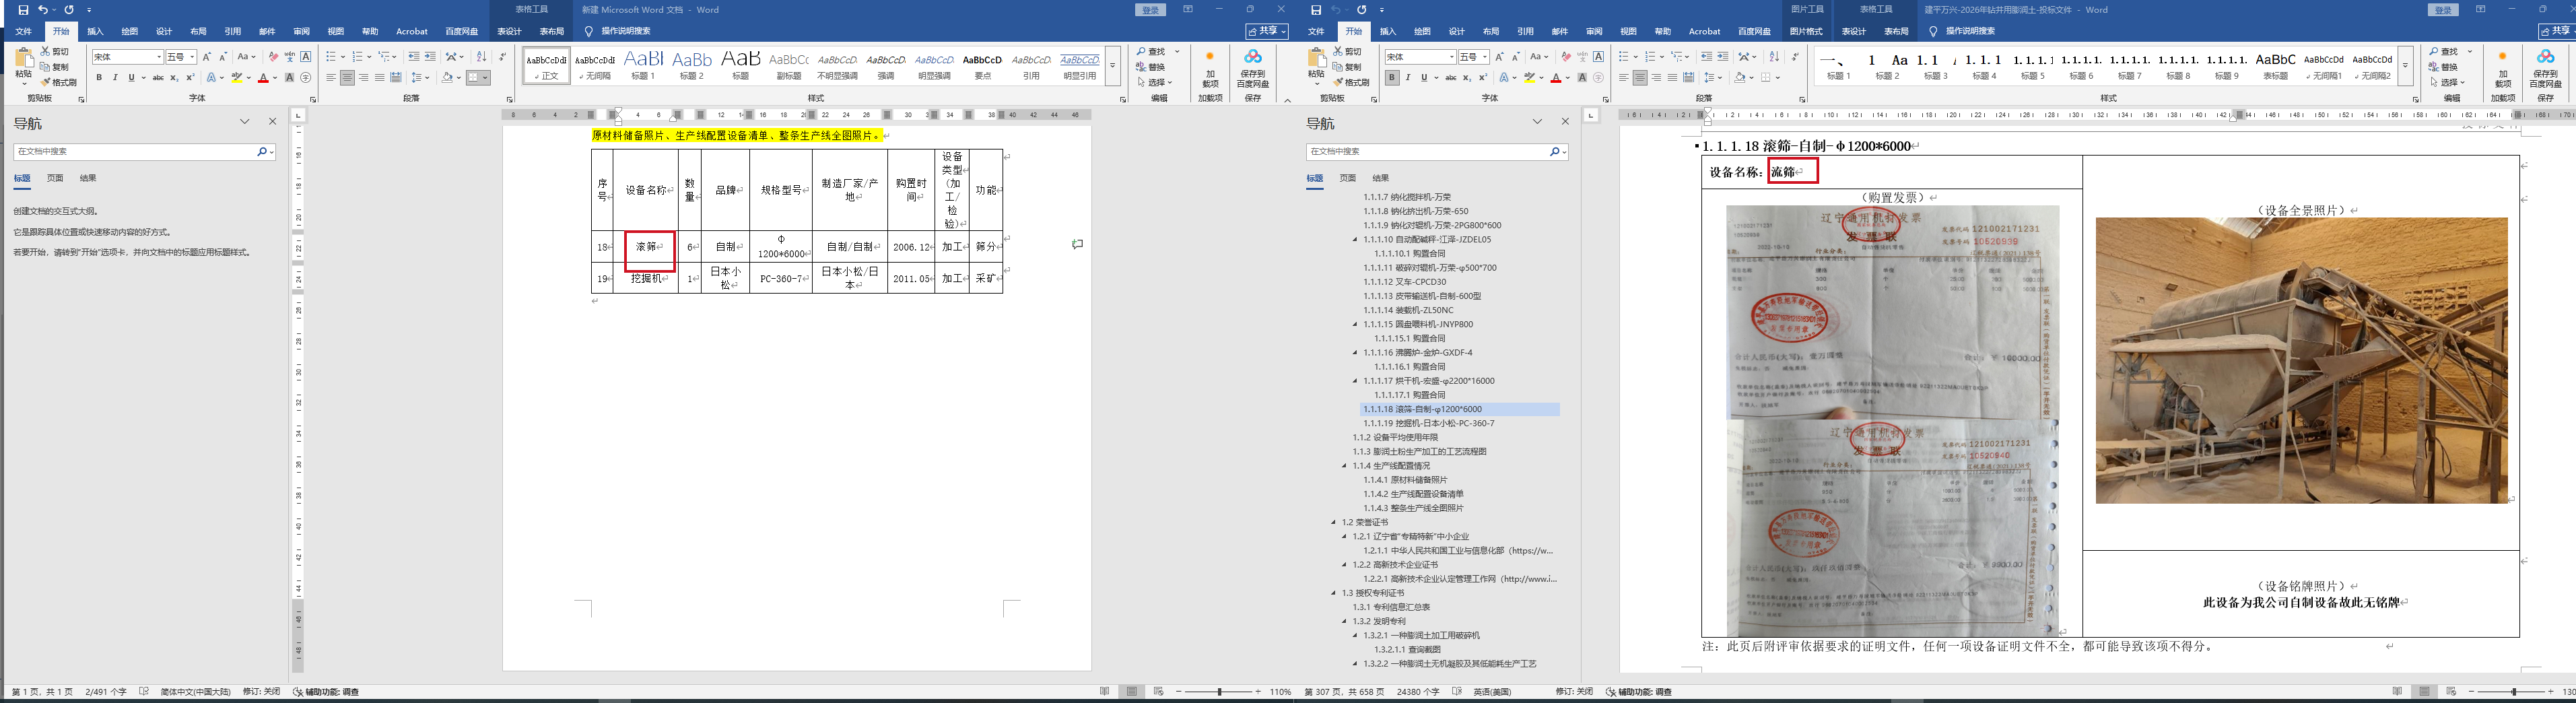Click the 简体中文(中国大陆) language indicator
2576x703 pixels.
(195, 692)
